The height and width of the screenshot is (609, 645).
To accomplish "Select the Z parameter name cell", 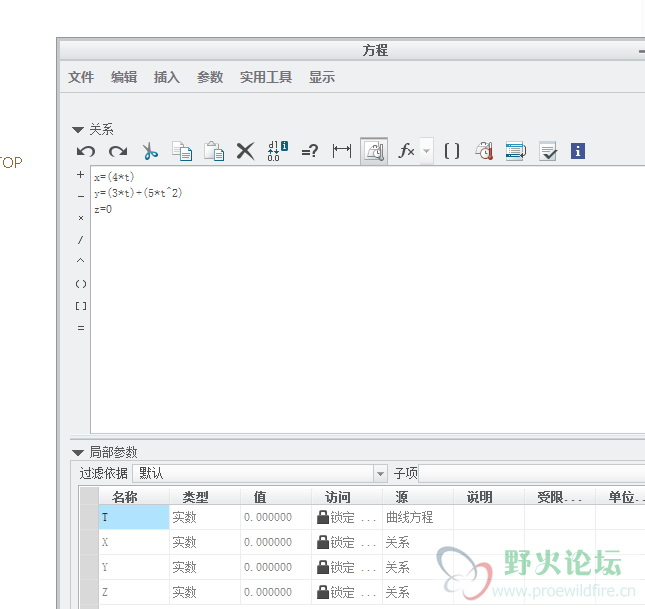I will 134,593.
